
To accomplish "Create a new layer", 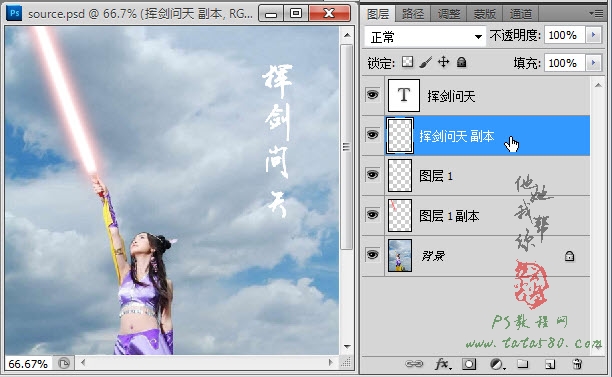I will click(x=550, y=364).
